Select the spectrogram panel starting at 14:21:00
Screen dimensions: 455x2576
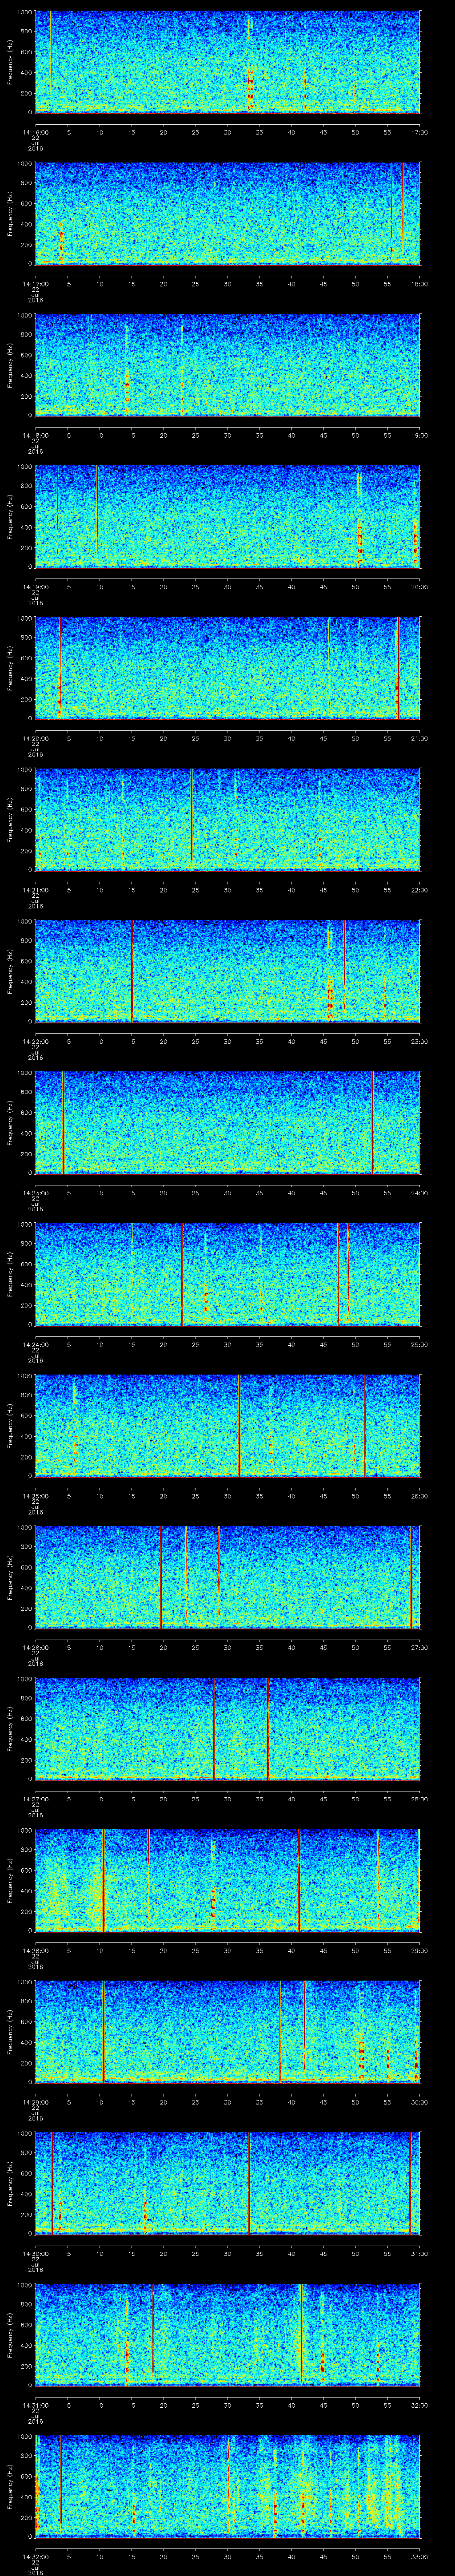pos(228,819)
